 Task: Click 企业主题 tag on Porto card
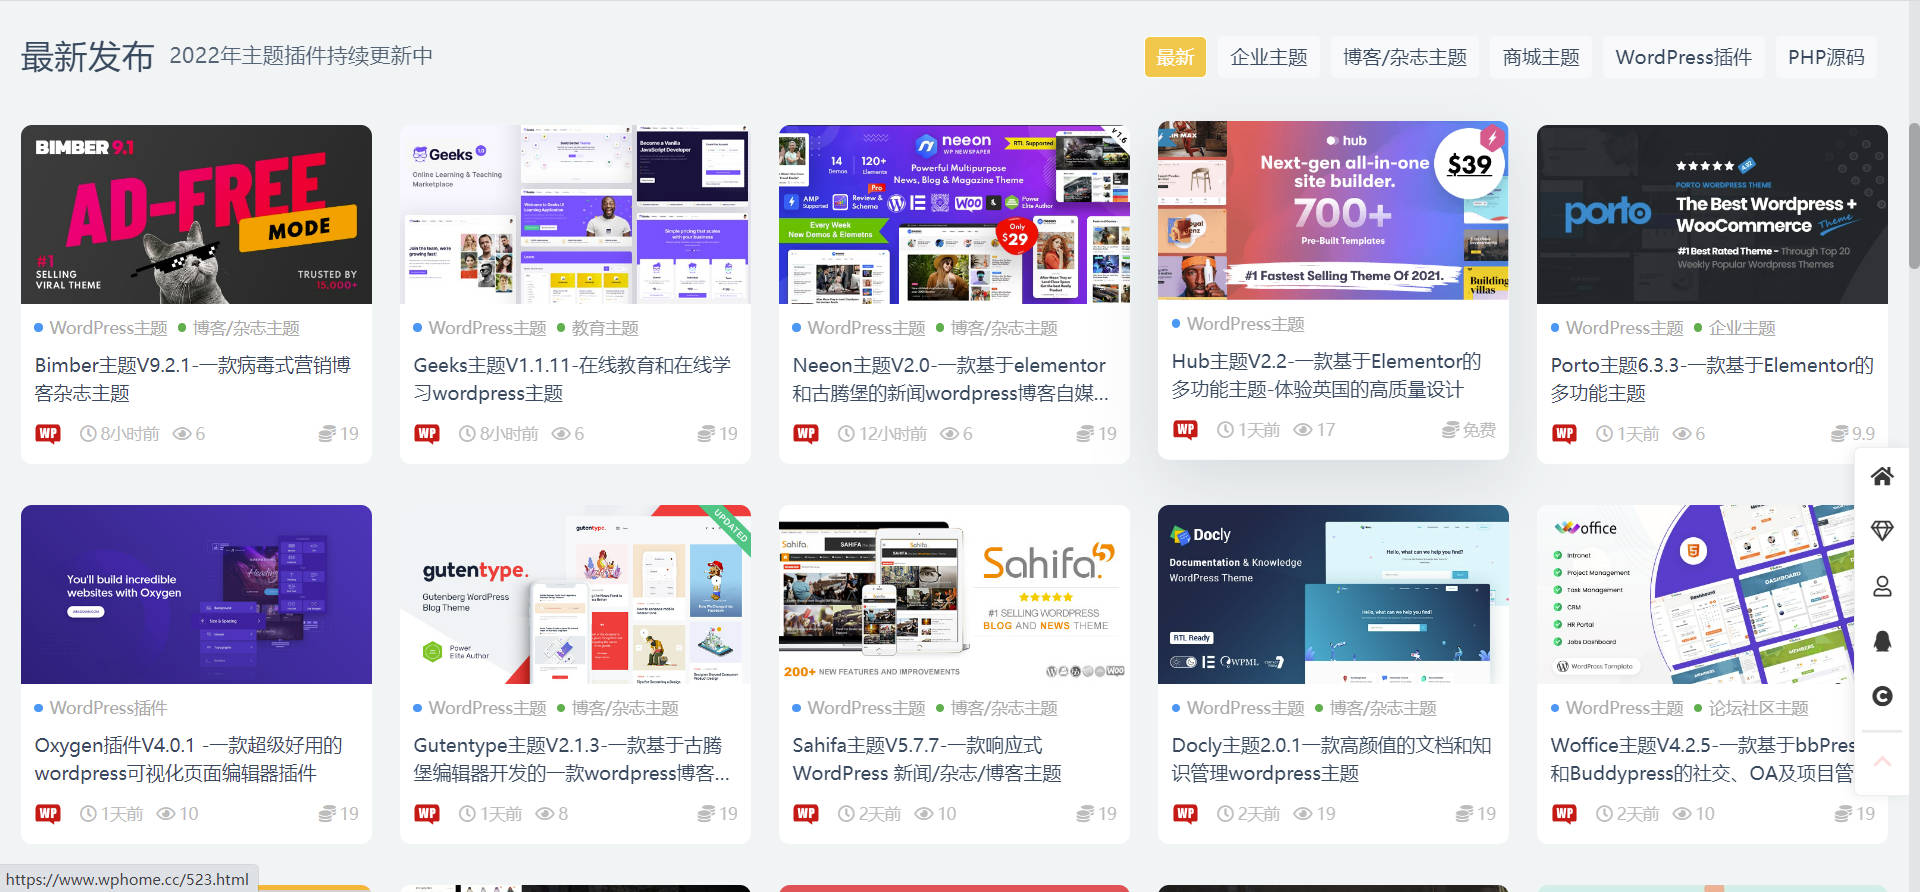tap(1742, 328)
